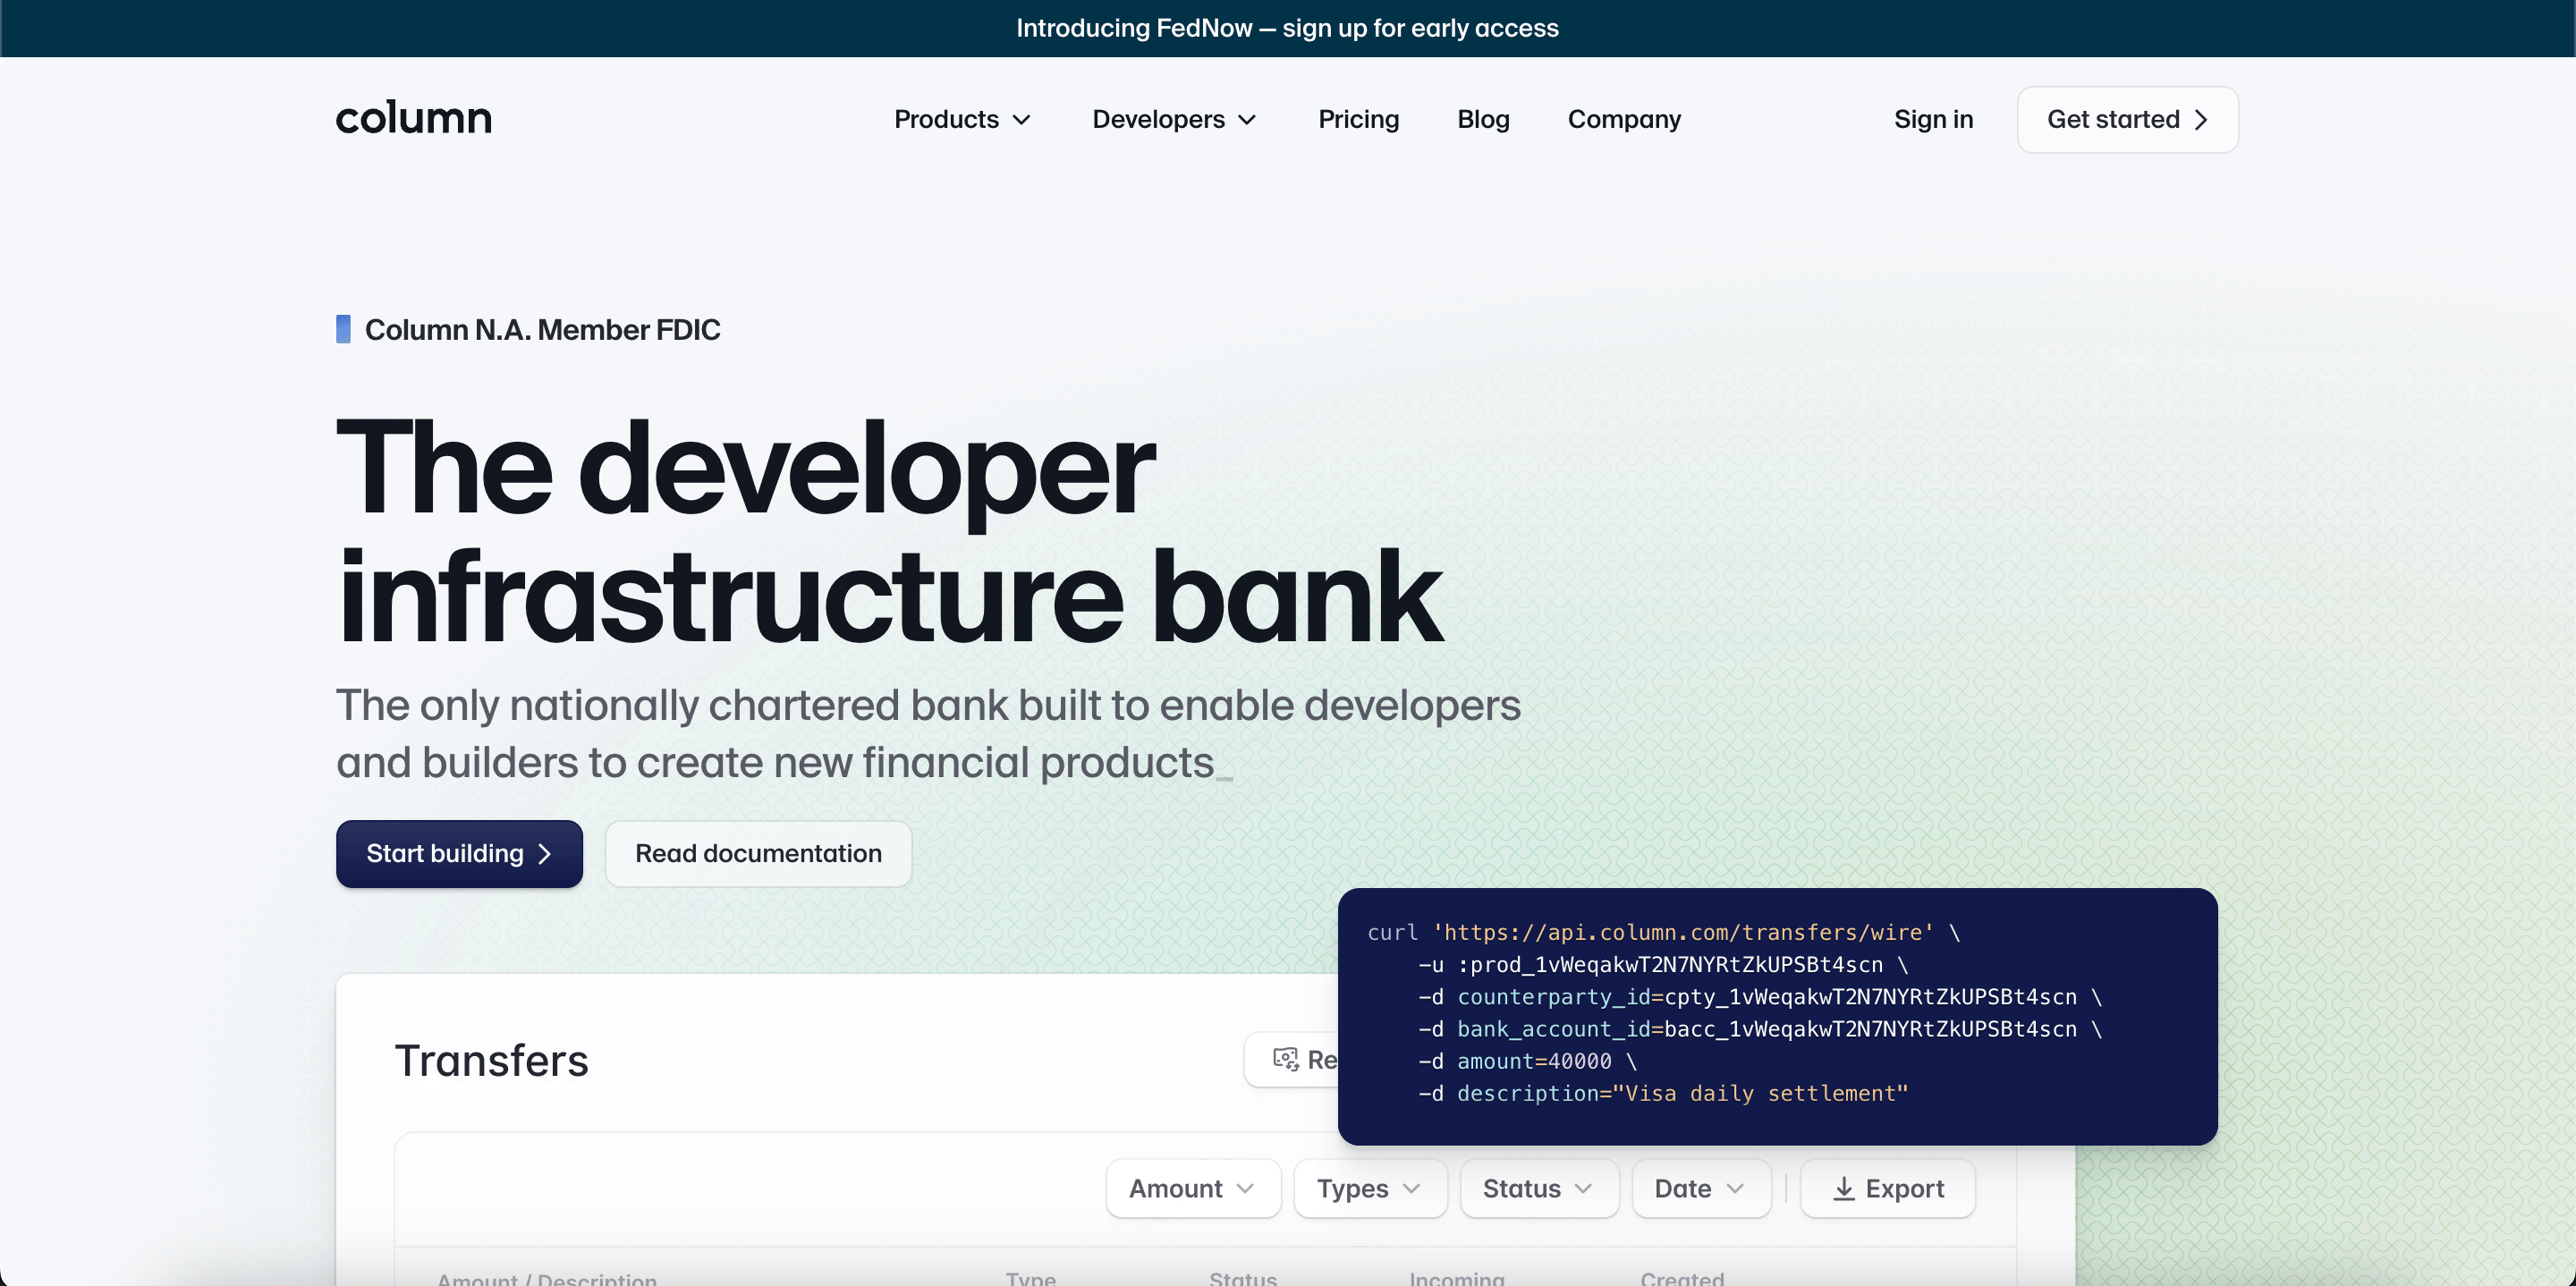Image resolution: width=2576 pixels, height=1286 pixels.
Task: Click the blue Column N.A. badge icon
Action: pyautogui.click(x=343, y=329)
